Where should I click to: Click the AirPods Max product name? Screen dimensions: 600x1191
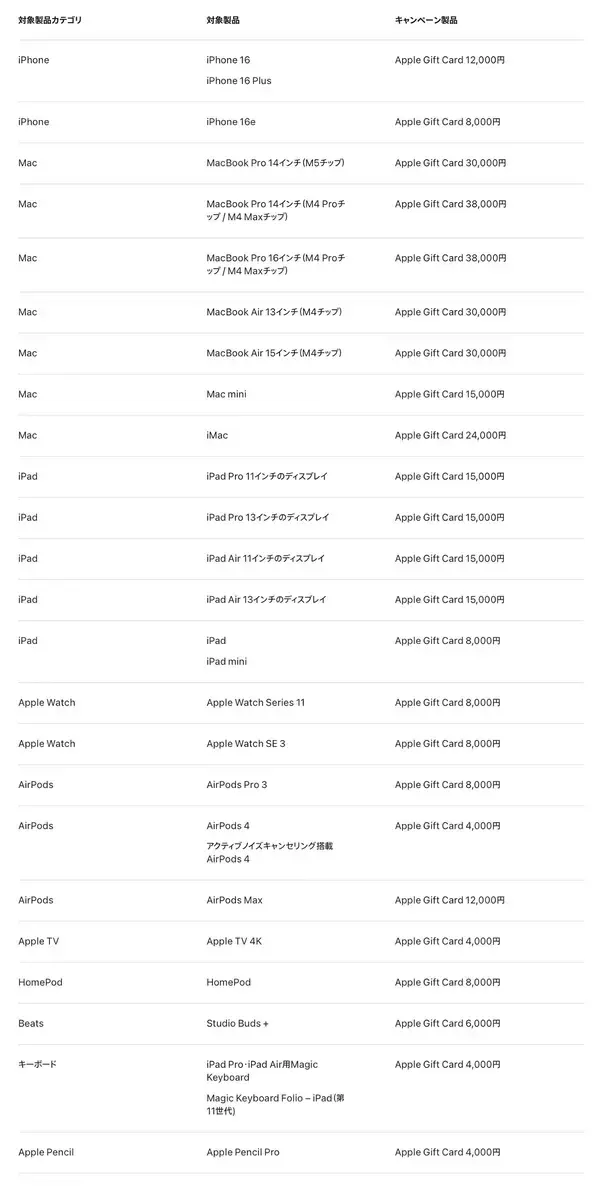[x=234, y=900]
